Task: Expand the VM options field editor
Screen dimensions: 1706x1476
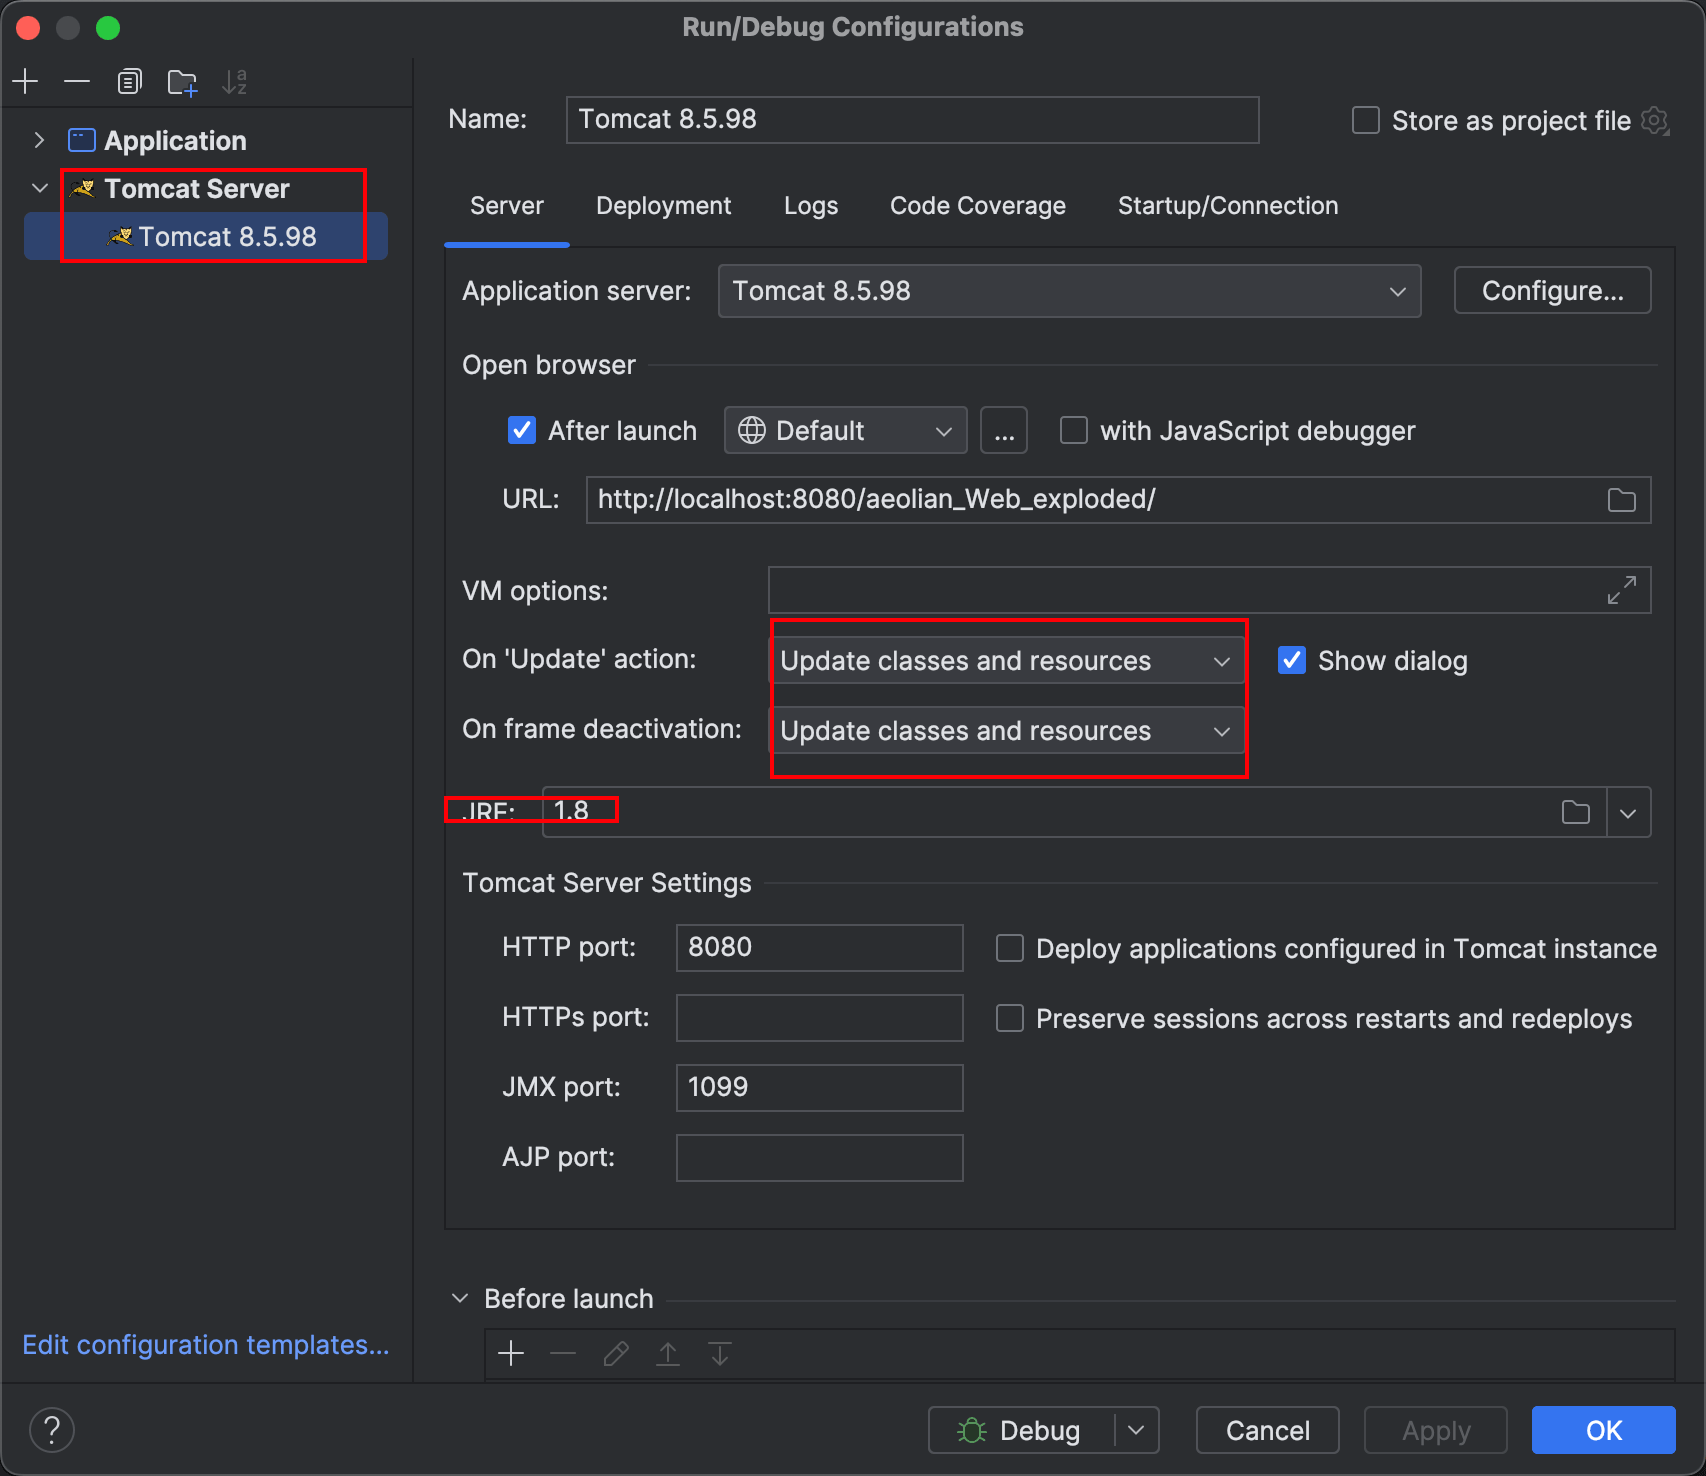Action: point(1621,590)
